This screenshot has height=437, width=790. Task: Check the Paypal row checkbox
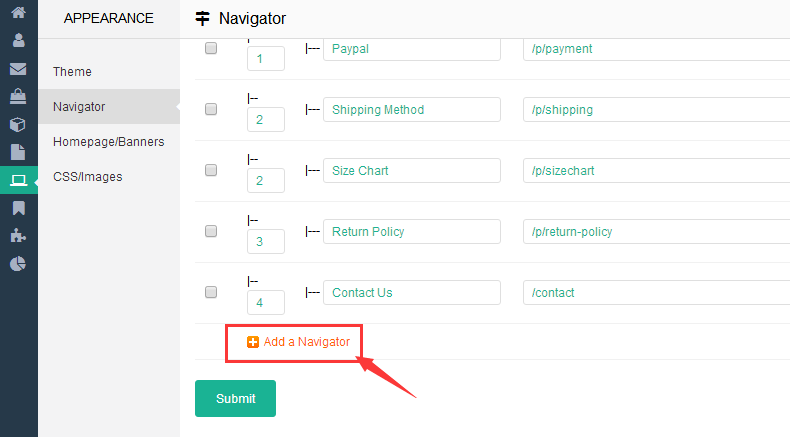tap(211, 48)
